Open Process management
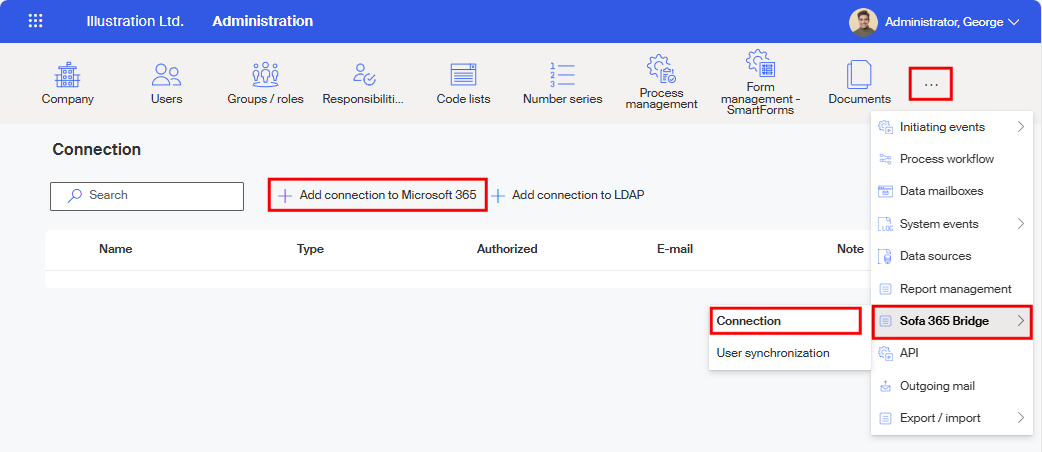 660,82
